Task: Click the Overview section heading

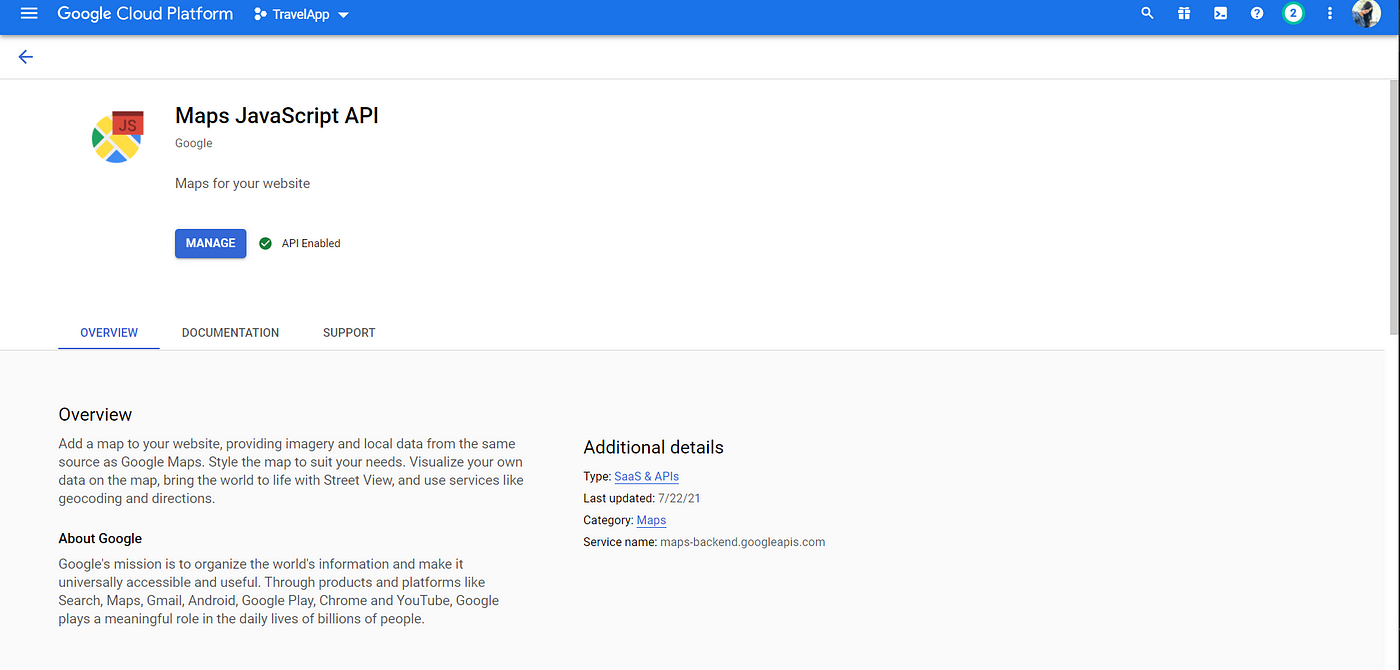Action: pos(95,415)
